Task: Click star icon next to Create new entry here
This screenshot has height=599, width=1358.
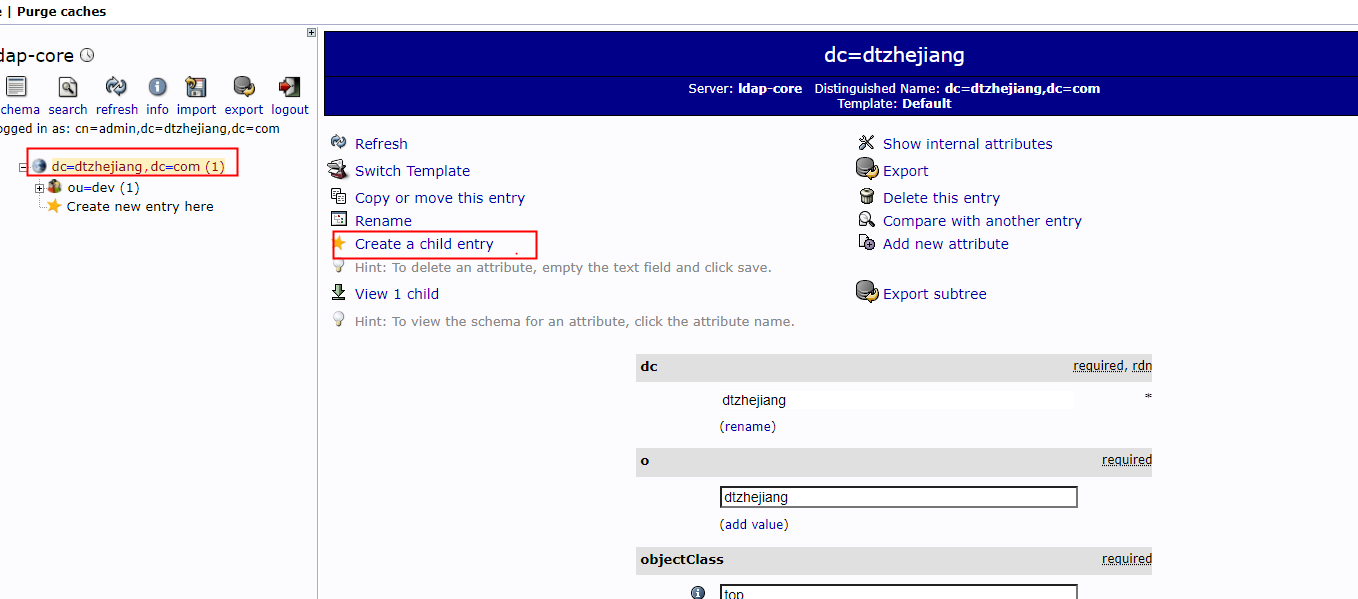Action: pos(54,206)
